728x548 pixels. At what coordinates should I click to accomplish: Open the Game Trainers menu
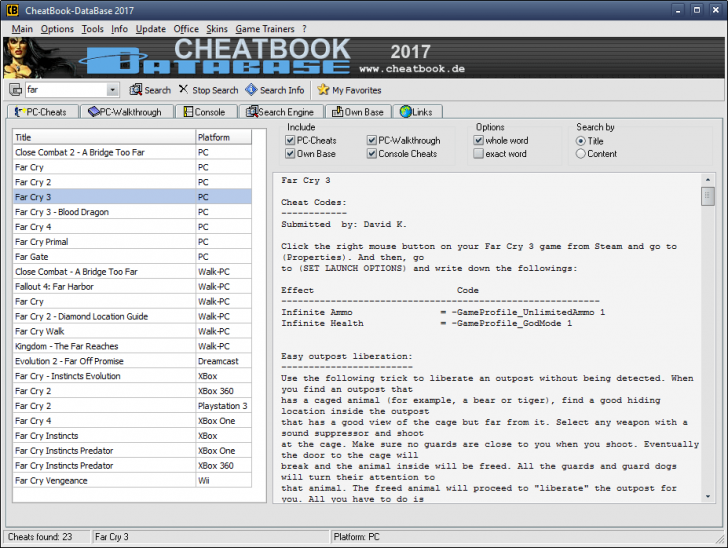(265, 29)
